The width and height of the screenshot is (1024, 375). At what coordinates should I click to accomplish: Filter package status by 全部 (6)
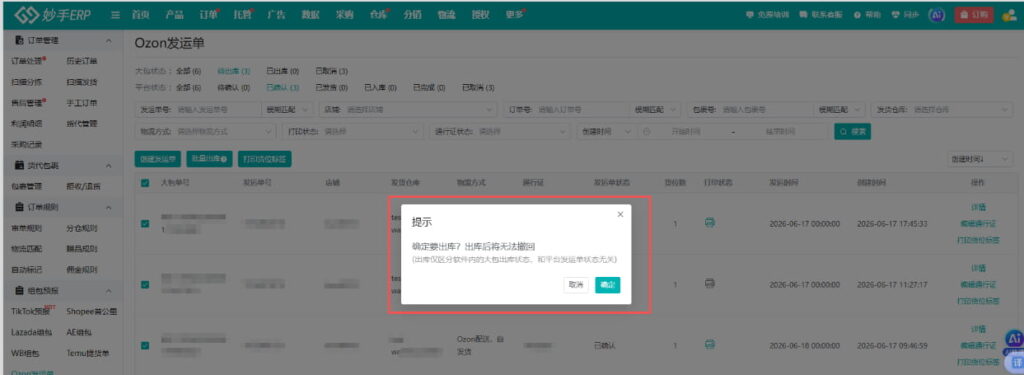tap(188, 71)
